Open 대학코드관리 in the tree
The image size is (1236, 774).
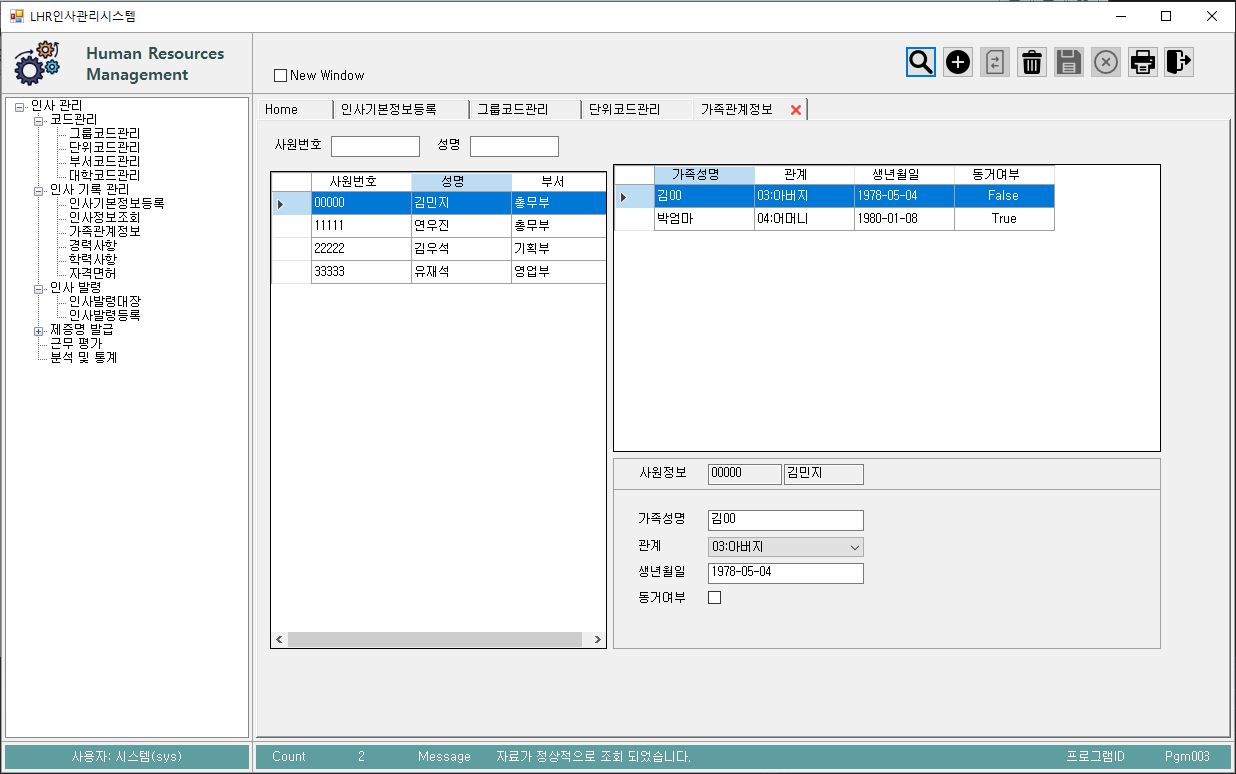pyautogui.click(x=104, y=176)
